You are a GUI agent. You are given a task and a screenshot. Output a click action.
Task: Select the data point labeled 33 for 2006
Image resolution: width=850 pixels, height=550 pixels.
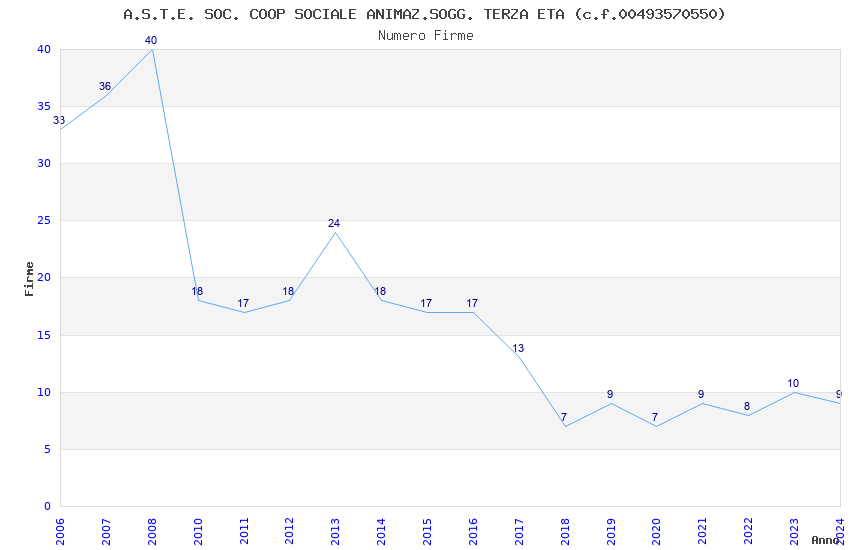coord(59,120)
